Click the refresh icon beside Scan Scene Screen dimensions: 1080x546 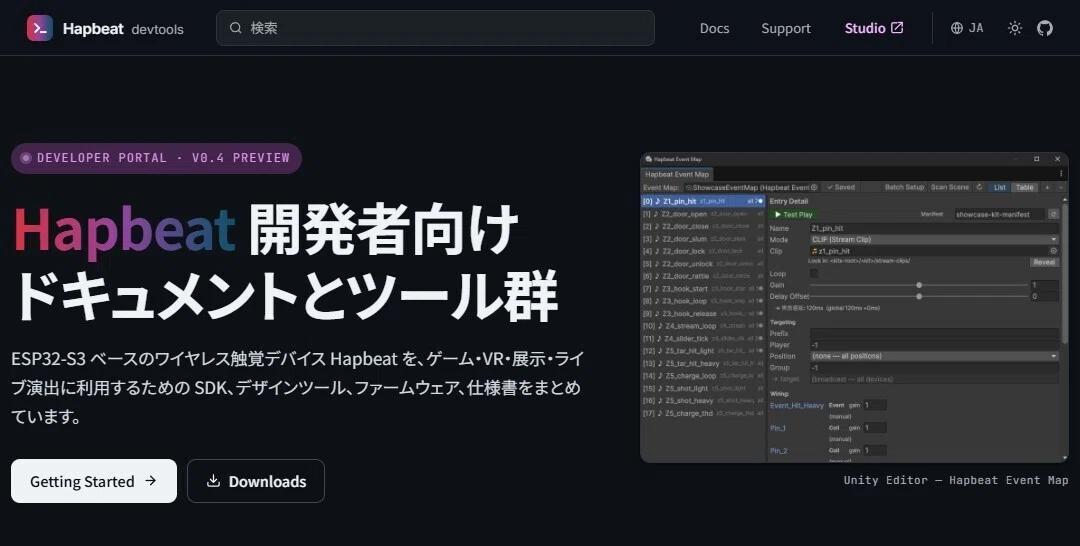(x=979, y=187)
